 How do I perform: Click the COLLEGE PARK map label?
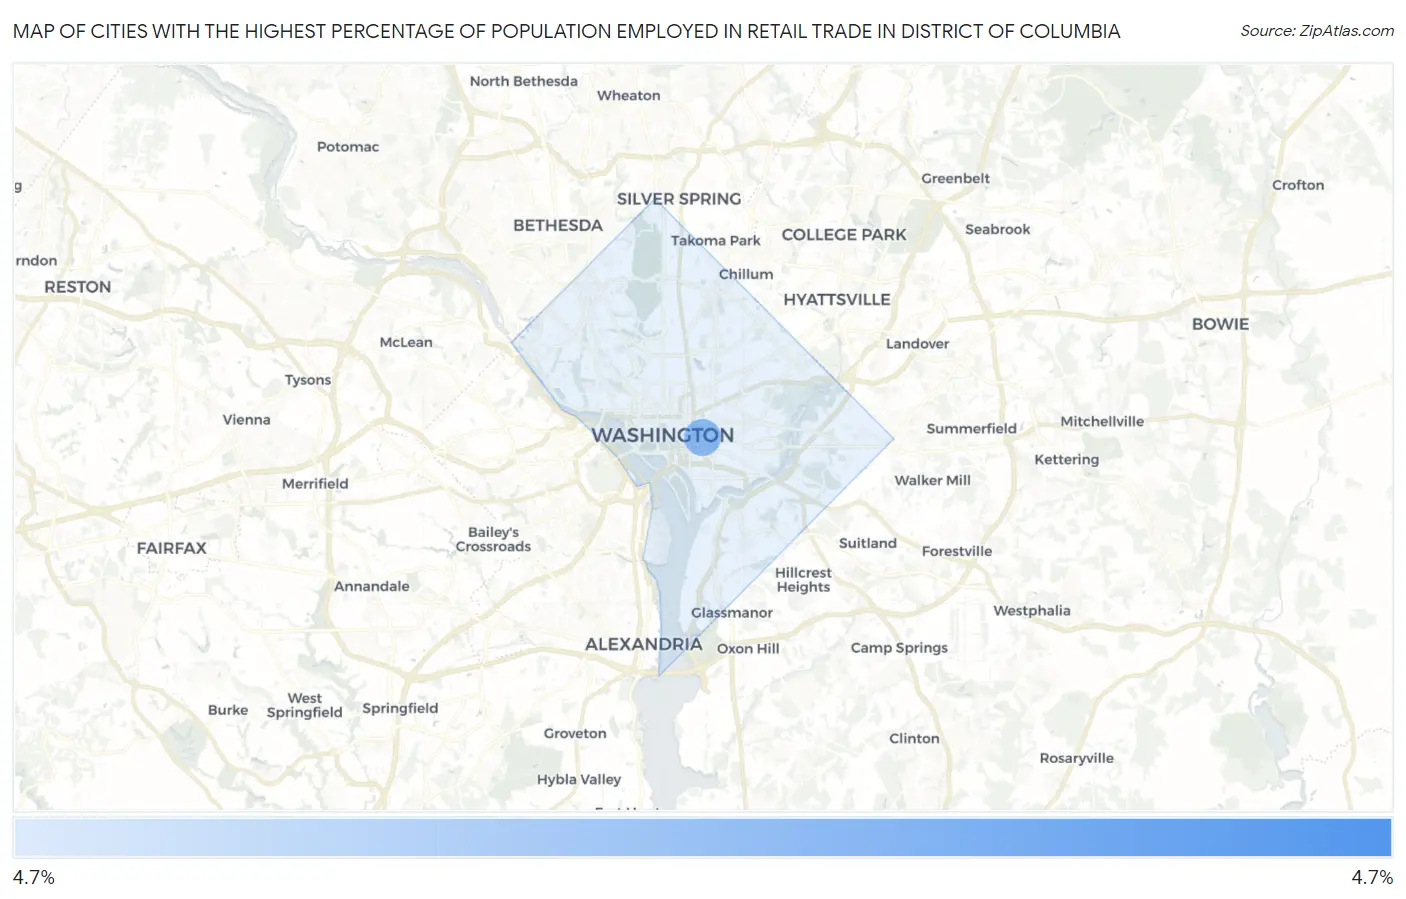(x=844, y=234)
